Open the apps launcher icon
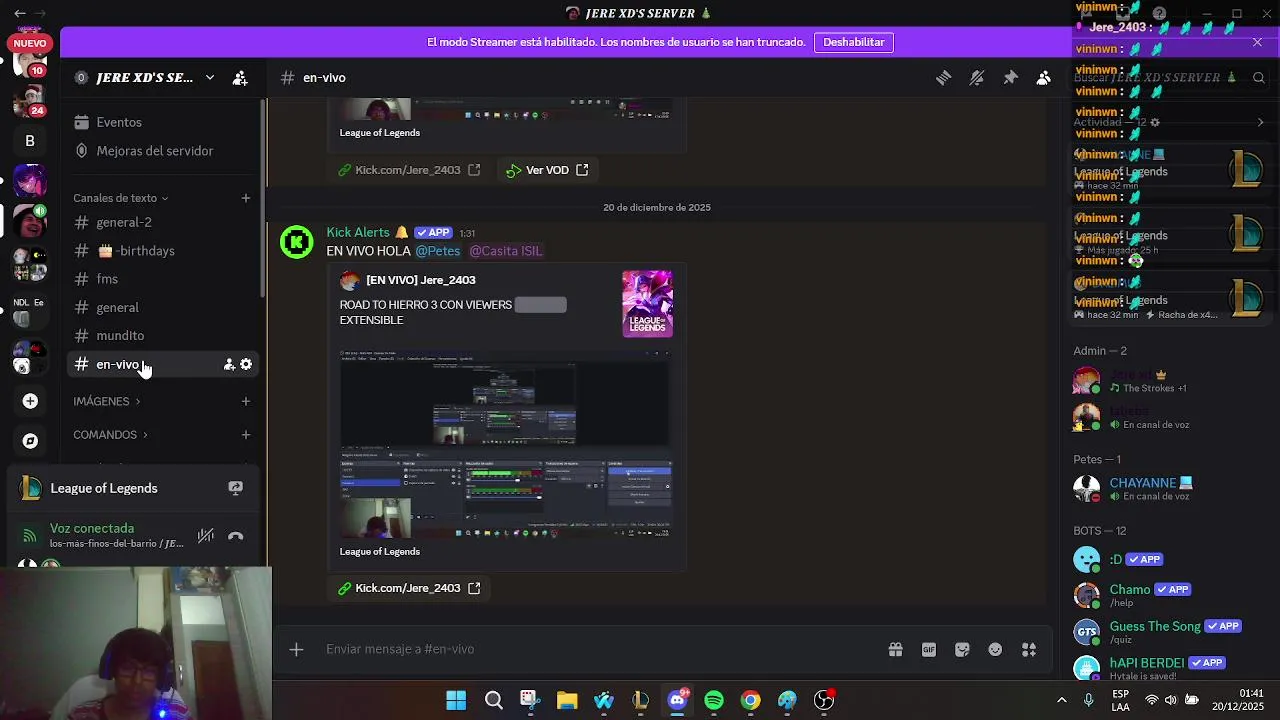This screenshot has width=1280, height=720. (1029, 650)
